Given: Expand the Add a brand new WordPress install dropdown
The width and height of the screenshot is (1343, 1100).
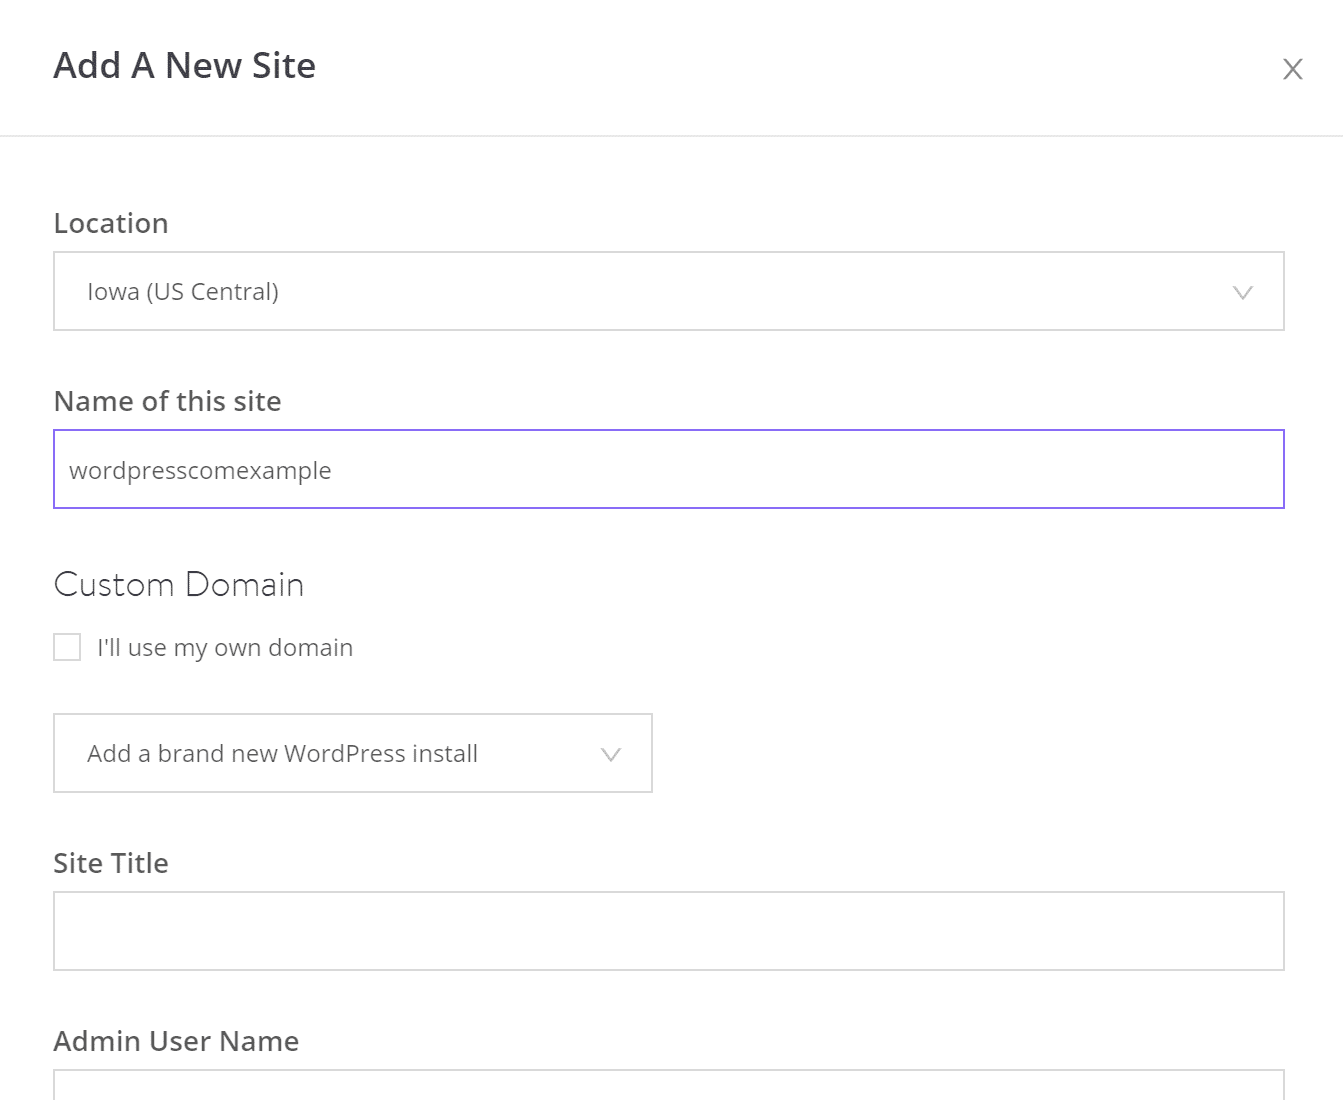Looking at the screenshot, I should tap(352, 754).
